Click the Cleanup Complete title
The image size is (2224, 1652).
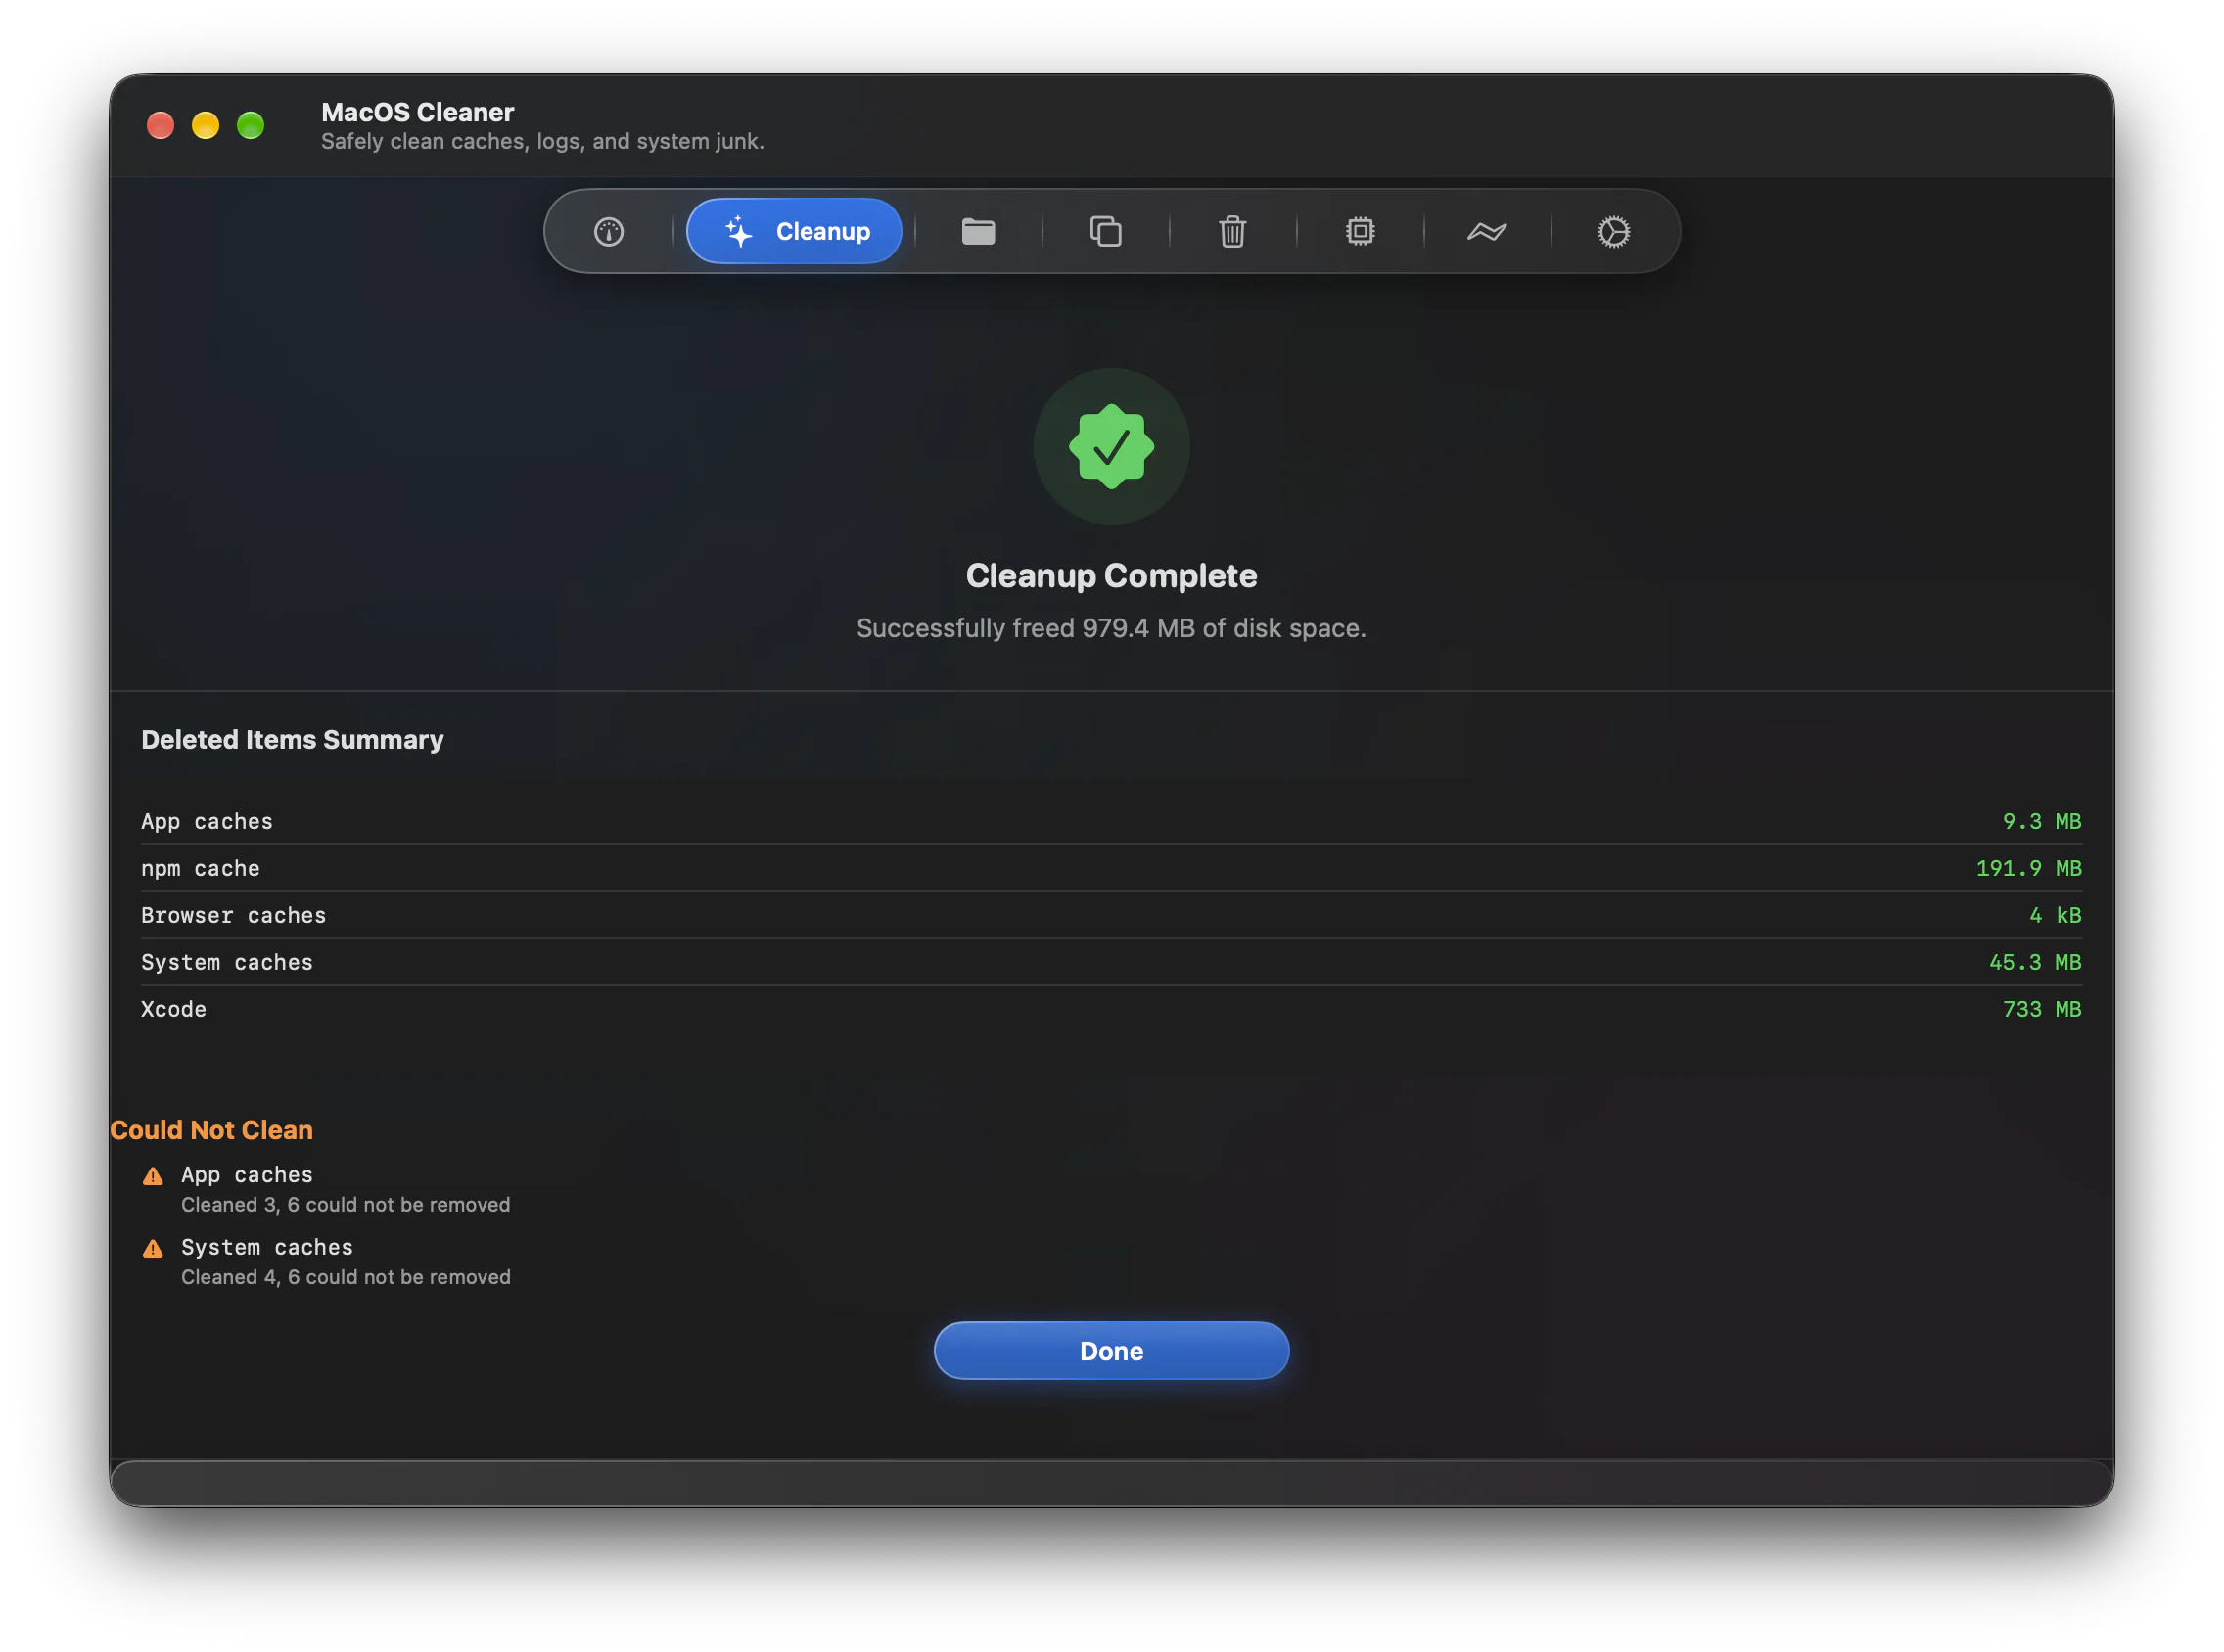pyautogui.click(x=1111, y=576)
